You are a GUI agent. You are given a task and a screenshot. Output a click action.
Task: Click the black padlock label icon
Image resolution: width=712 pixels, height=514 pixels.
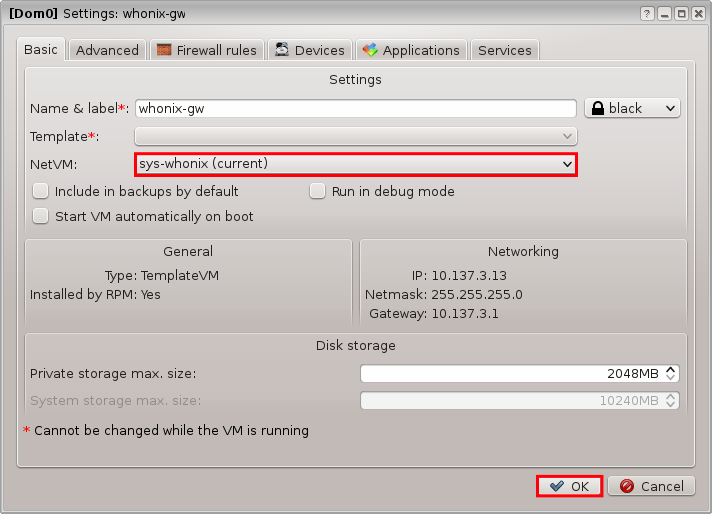[x=597, y=108]
